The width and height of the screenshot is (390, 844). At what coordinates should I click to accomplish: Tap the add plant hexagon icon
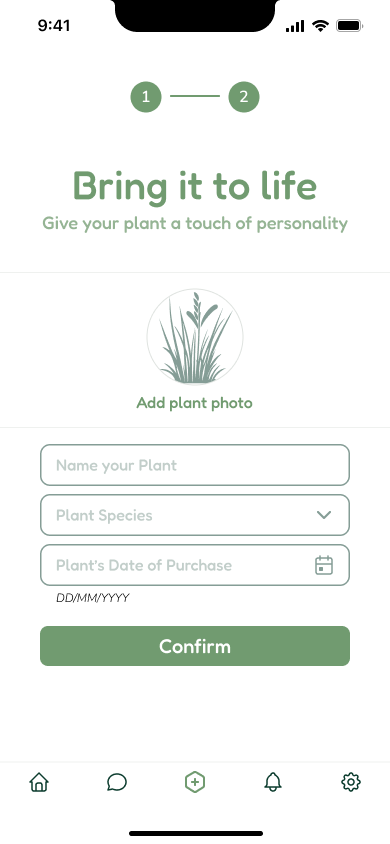pyautogui.click(x=195, y=782)
